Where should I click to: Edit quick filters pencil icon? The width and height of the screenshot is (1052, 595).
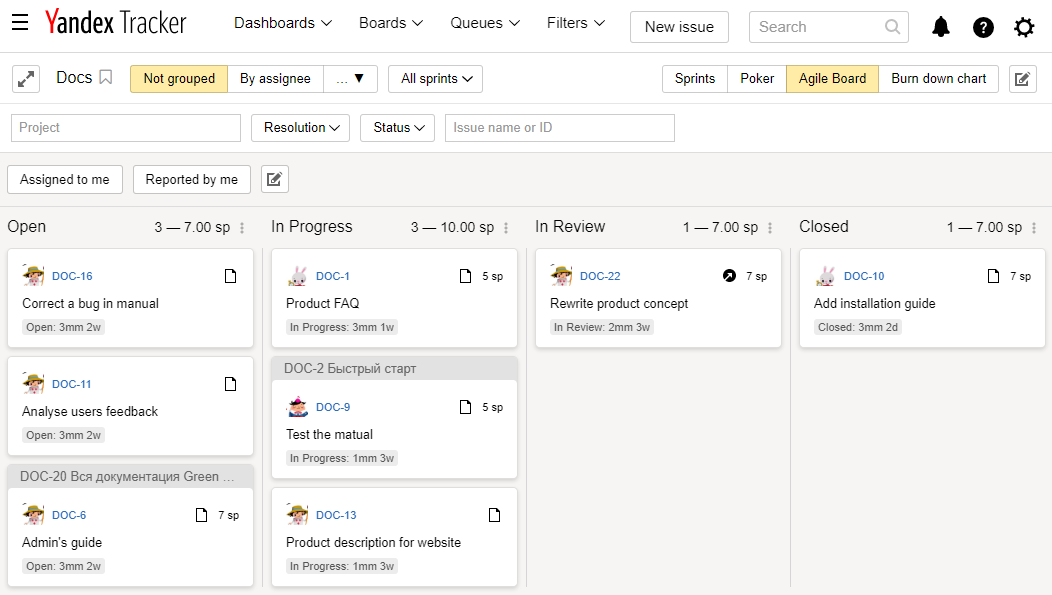click(x=274, y=179)
